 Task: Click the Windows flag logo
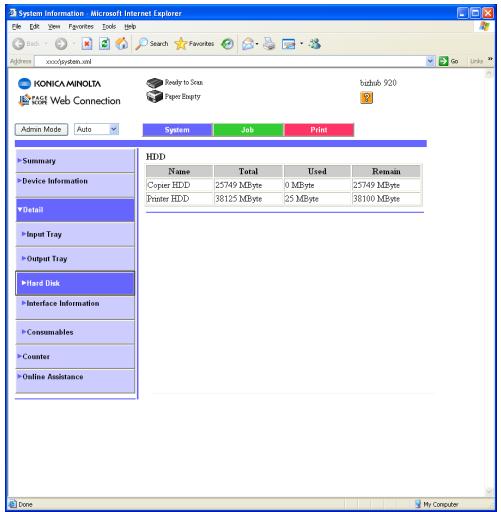click(484, 26)
